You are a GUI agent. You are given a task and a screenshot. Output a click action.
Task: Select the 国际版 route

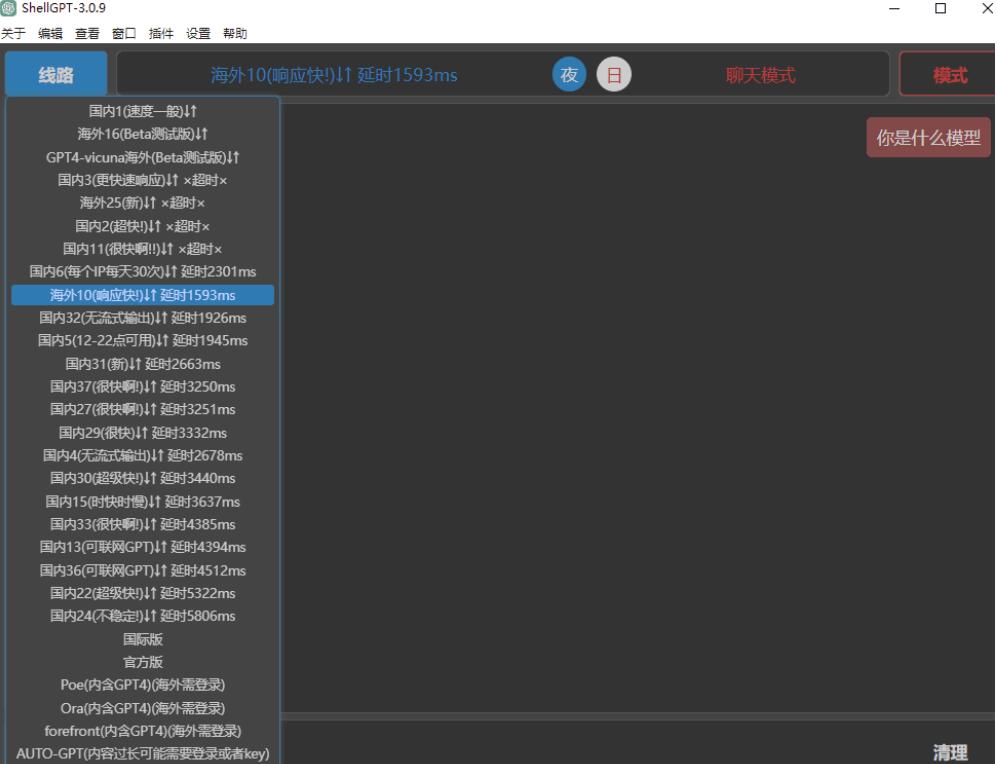click(142, 639)
